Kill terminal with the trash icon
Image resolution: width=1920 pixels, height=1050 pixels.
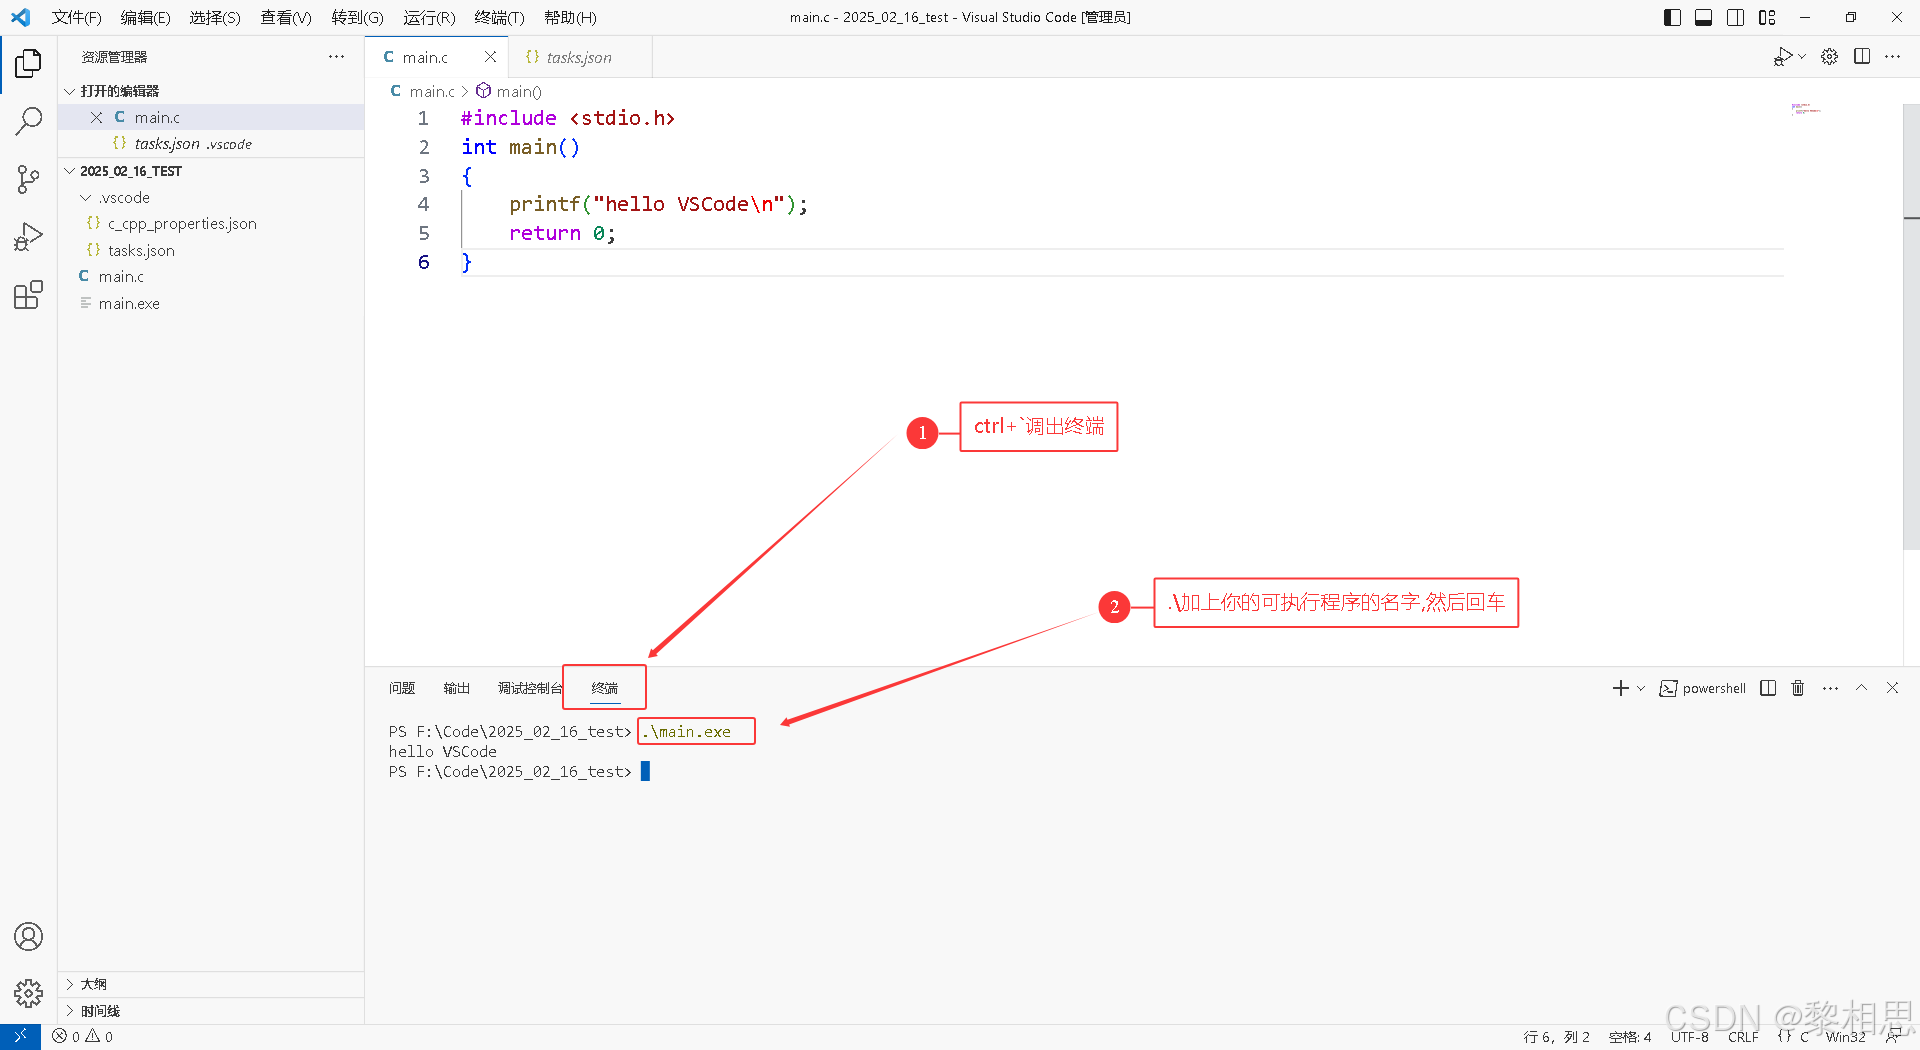point(1798,688)
